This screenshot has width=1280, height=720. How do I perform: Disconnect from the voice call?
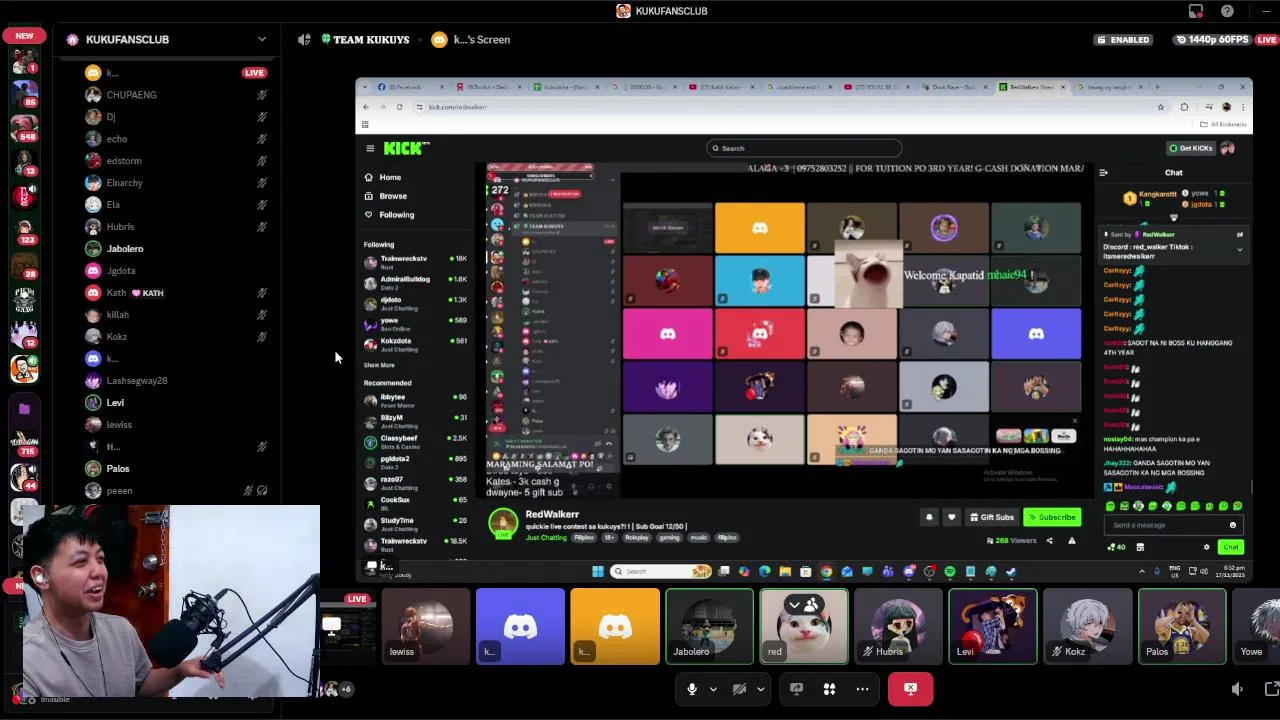[x=910, y=689]
